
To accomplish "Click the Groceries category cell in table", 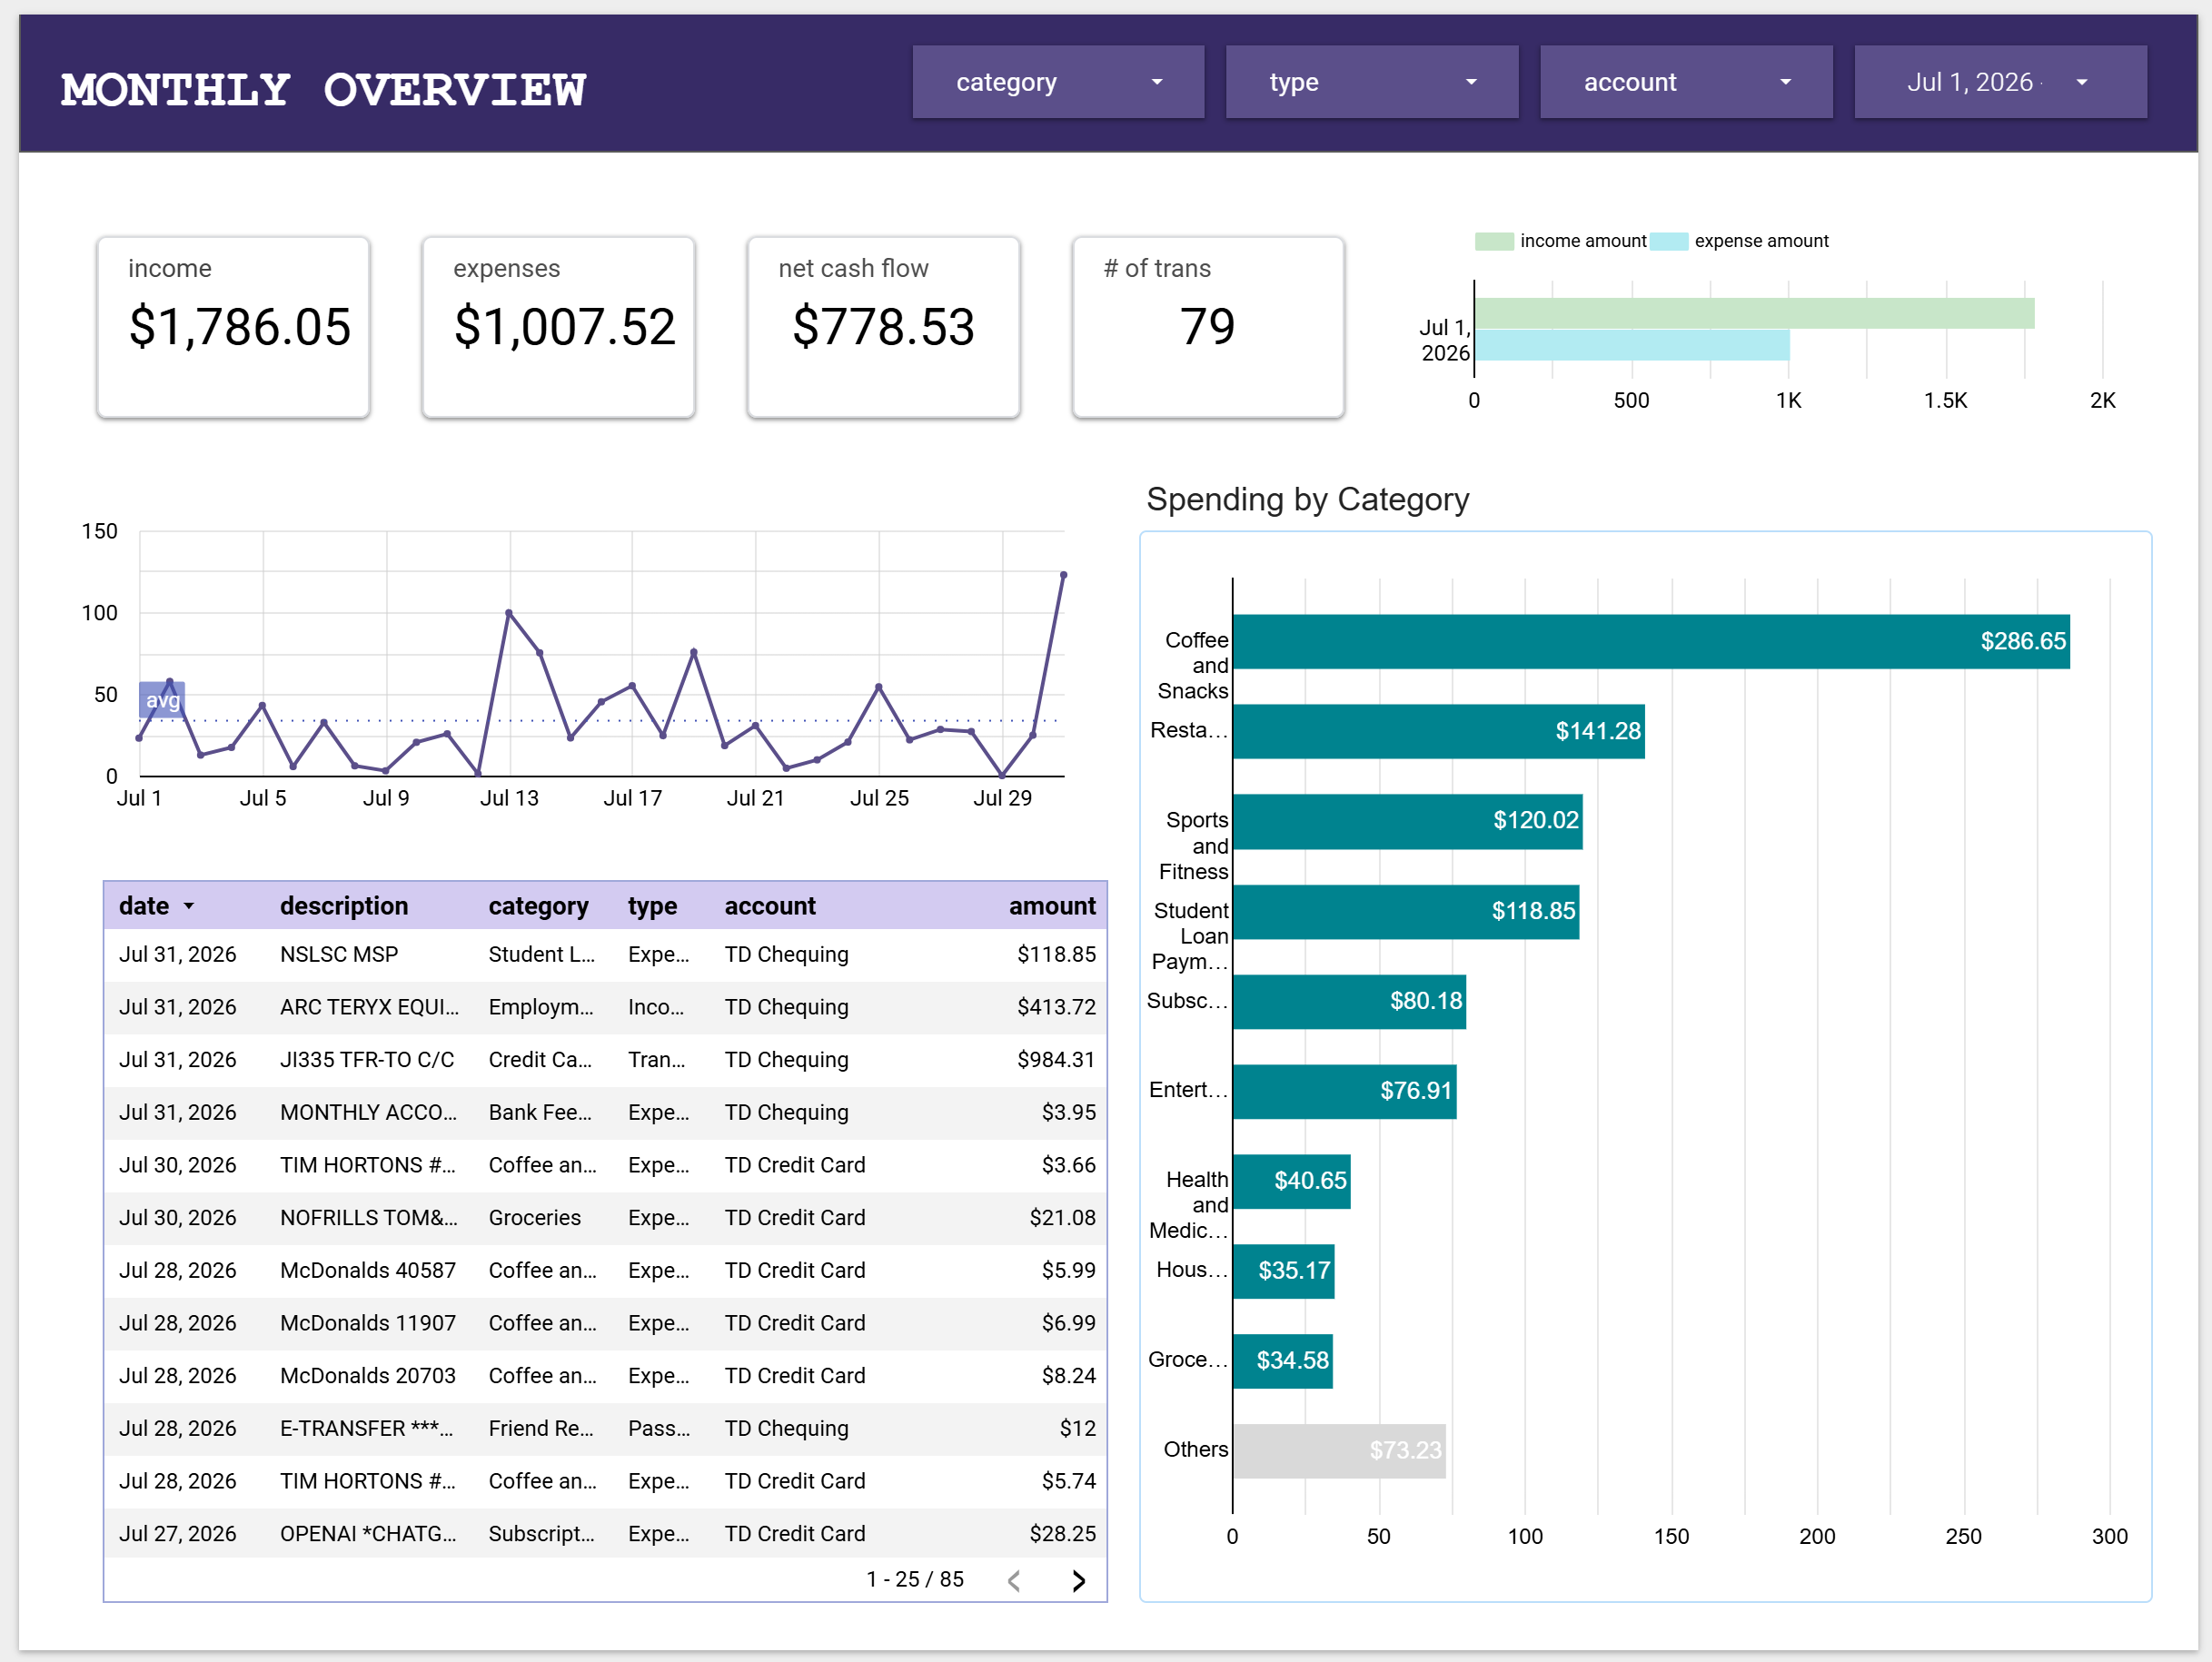I will click(535, 1218).
